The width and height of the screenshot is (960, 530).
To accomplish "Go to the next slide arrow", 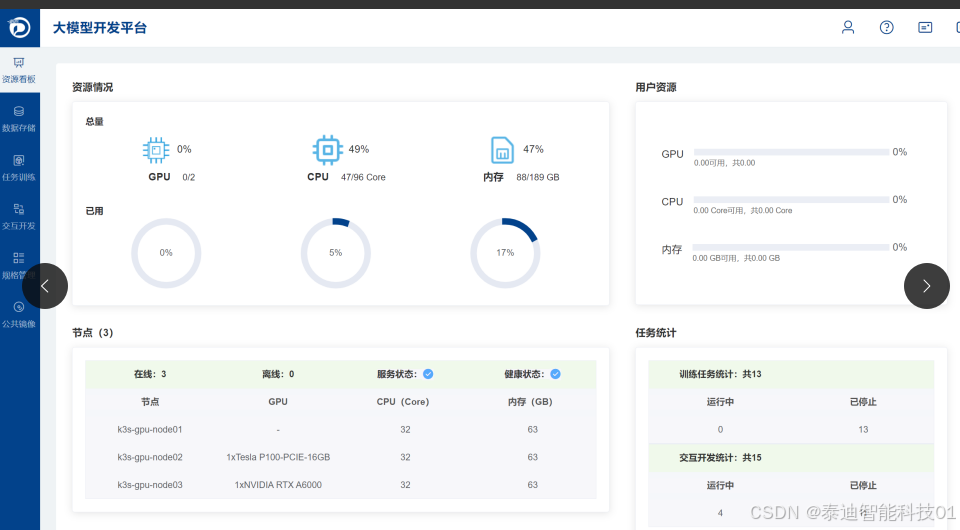I will pos(927,286).
